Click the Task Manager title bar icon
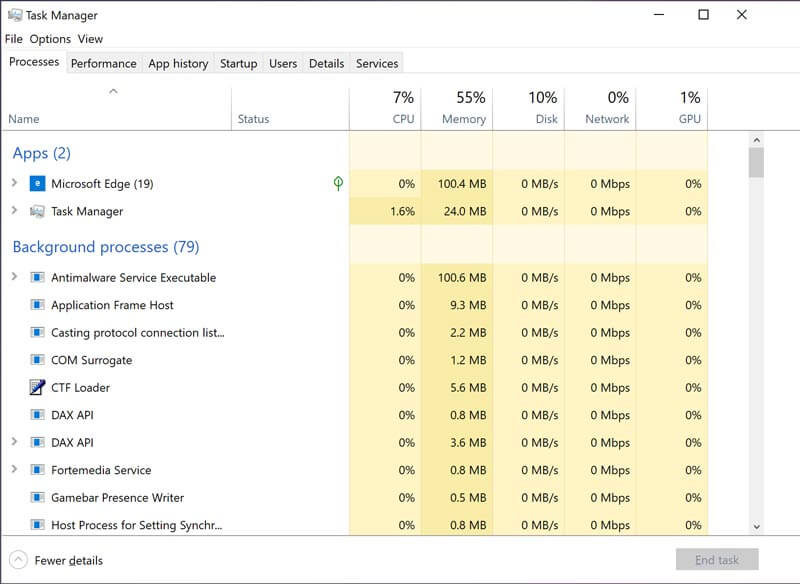The image size is (800, 584). pos(15,15)
